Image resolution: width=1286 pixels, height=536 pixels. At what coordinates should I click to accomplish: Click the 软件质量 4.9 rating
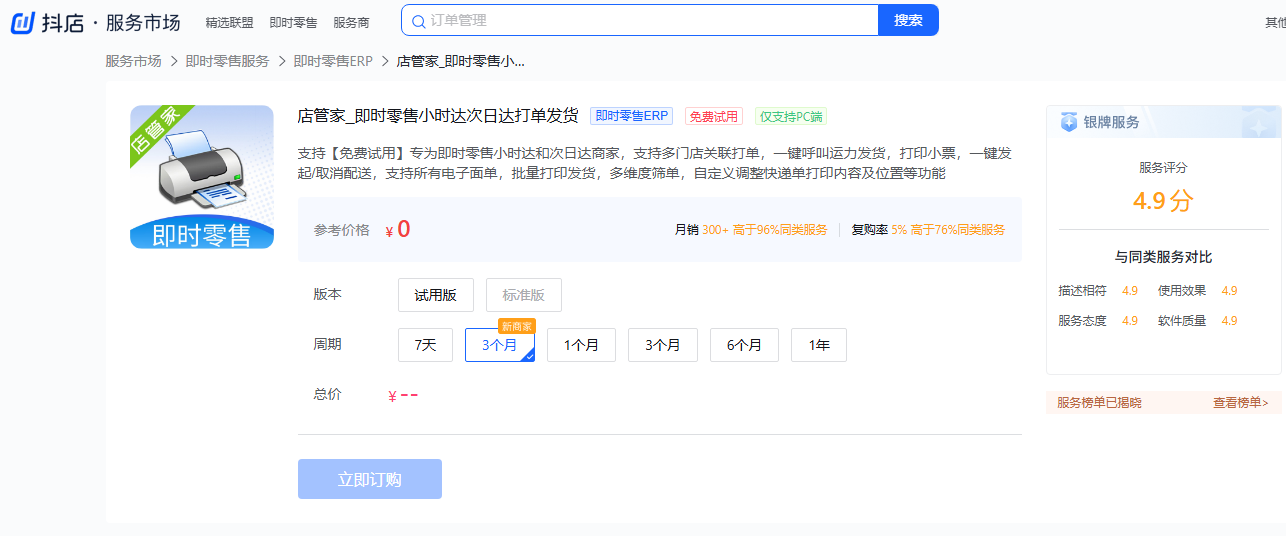[1198, 321]
